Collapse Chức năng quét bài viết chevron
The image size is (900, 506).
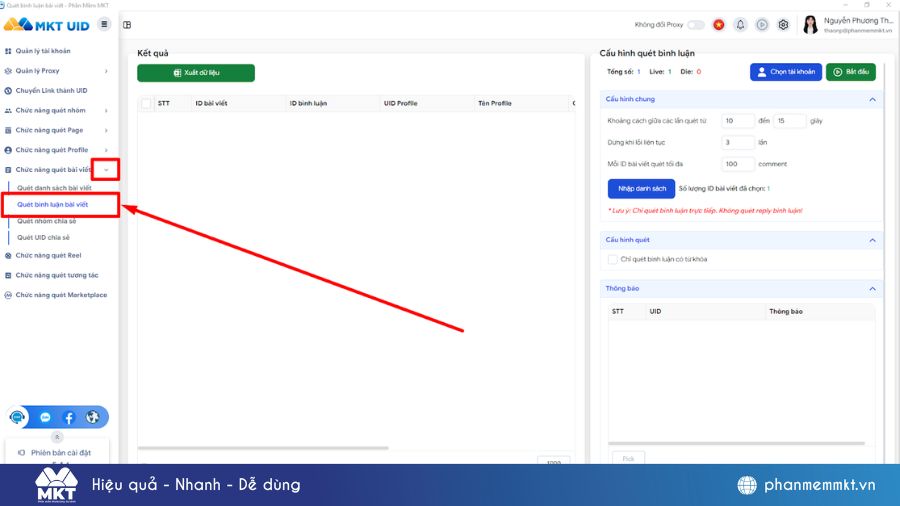coord(106,170)
